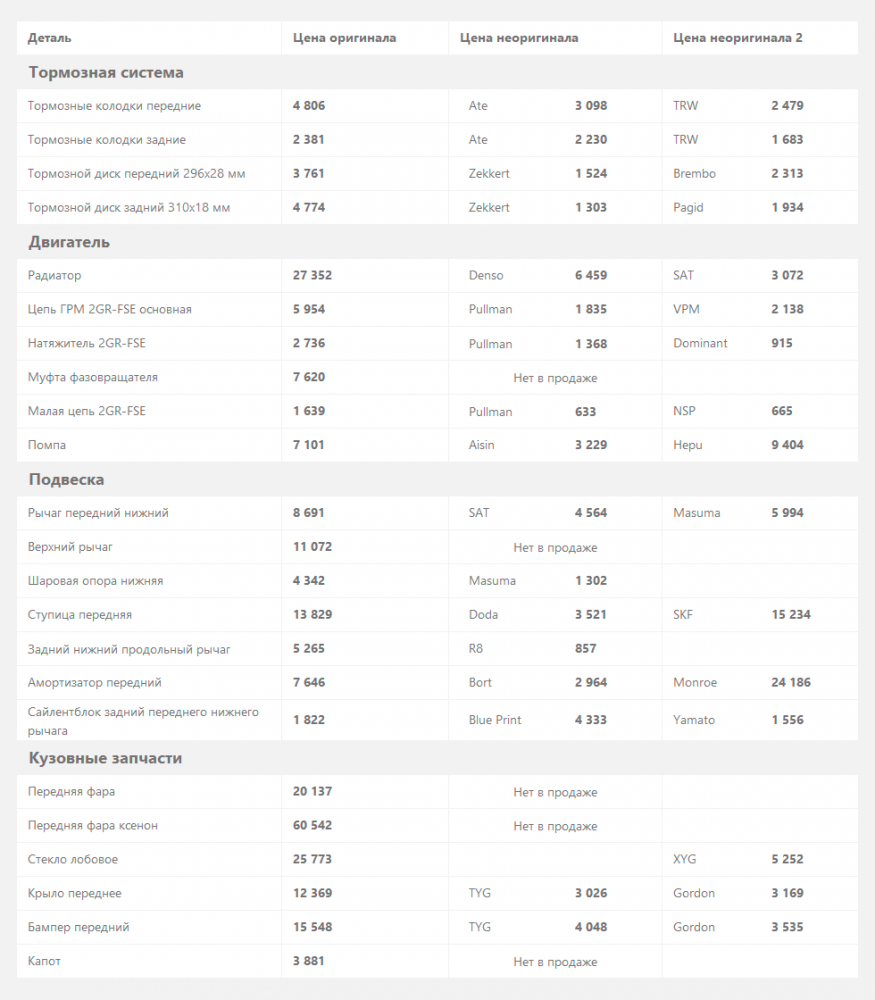Select the Denso brand in the radiator row

(486, 275)
